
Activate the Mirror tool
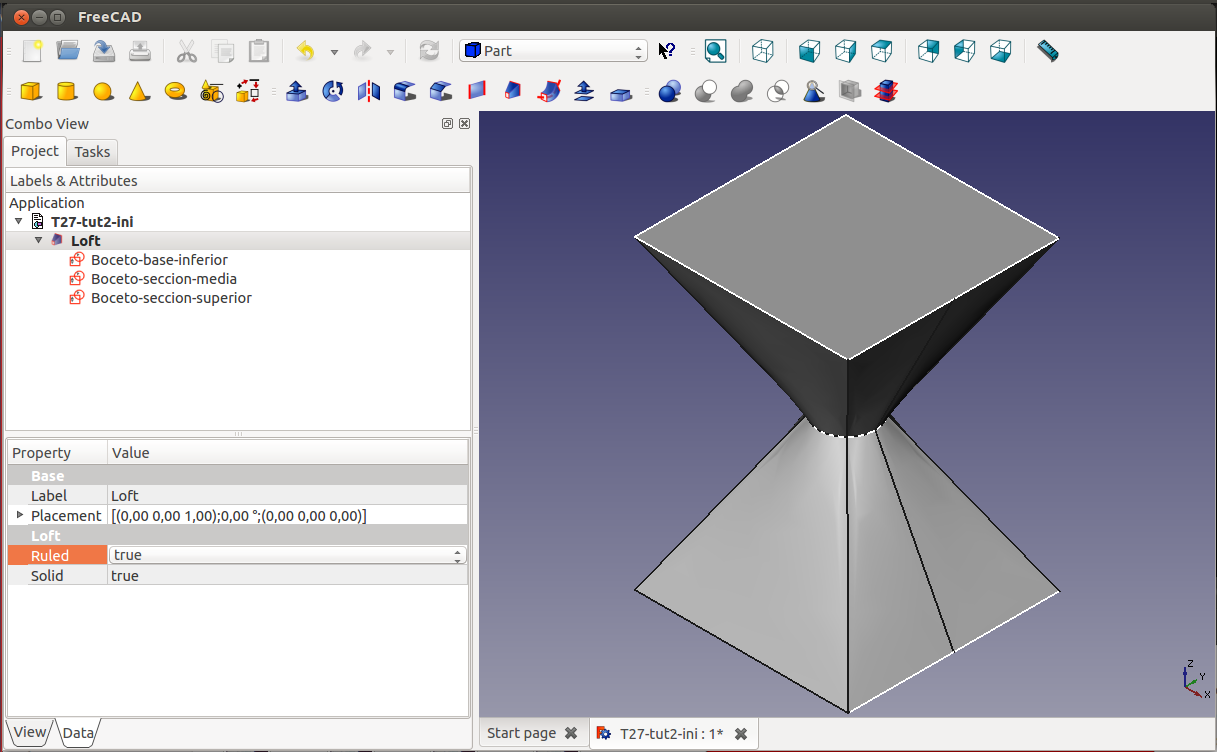coord(369,91)
